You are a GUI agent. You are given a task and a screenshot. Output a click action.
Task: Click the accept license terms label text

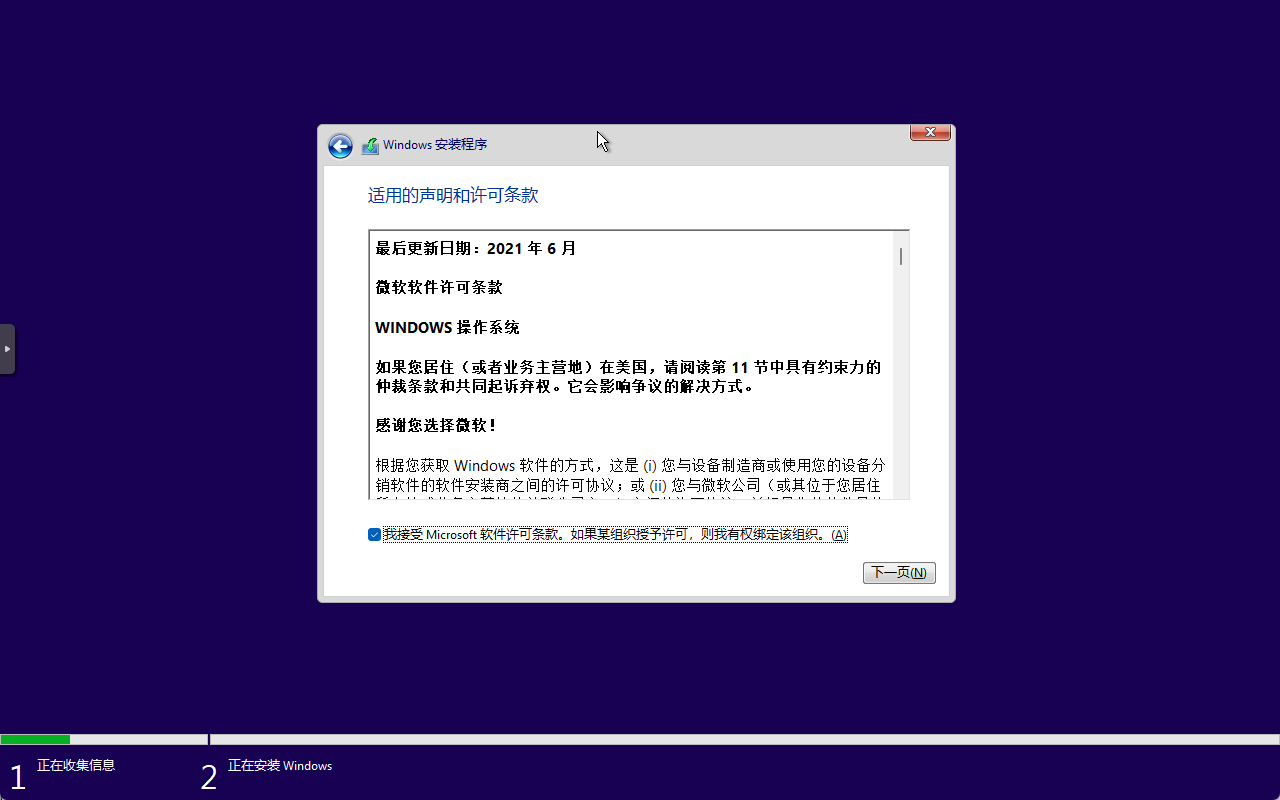coord(615,535)
